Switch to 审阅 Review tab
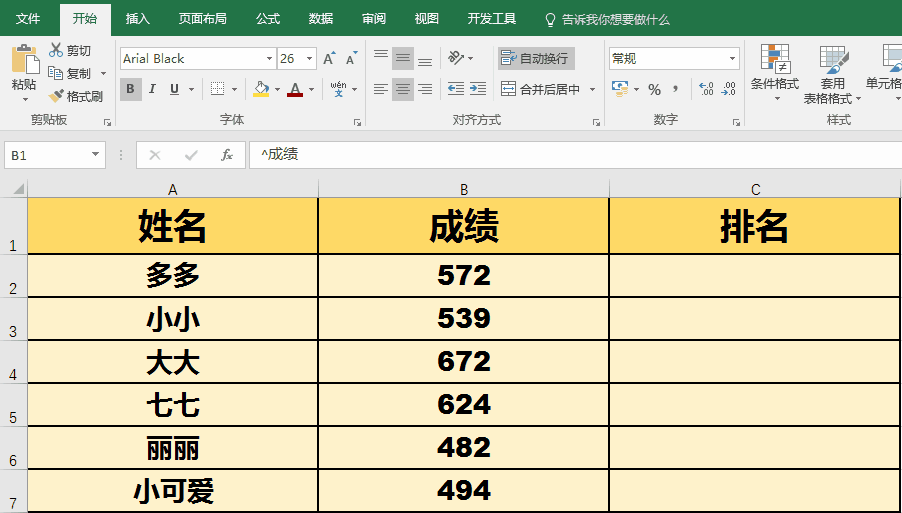902x513 pixels. [x=374, y=19]
